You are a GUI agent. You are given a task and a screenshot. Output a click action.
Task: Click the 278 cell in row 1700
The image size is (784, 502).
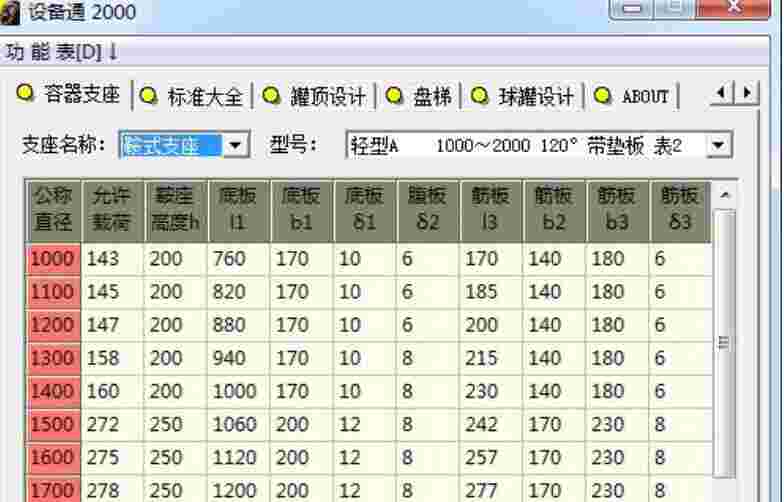112,490
